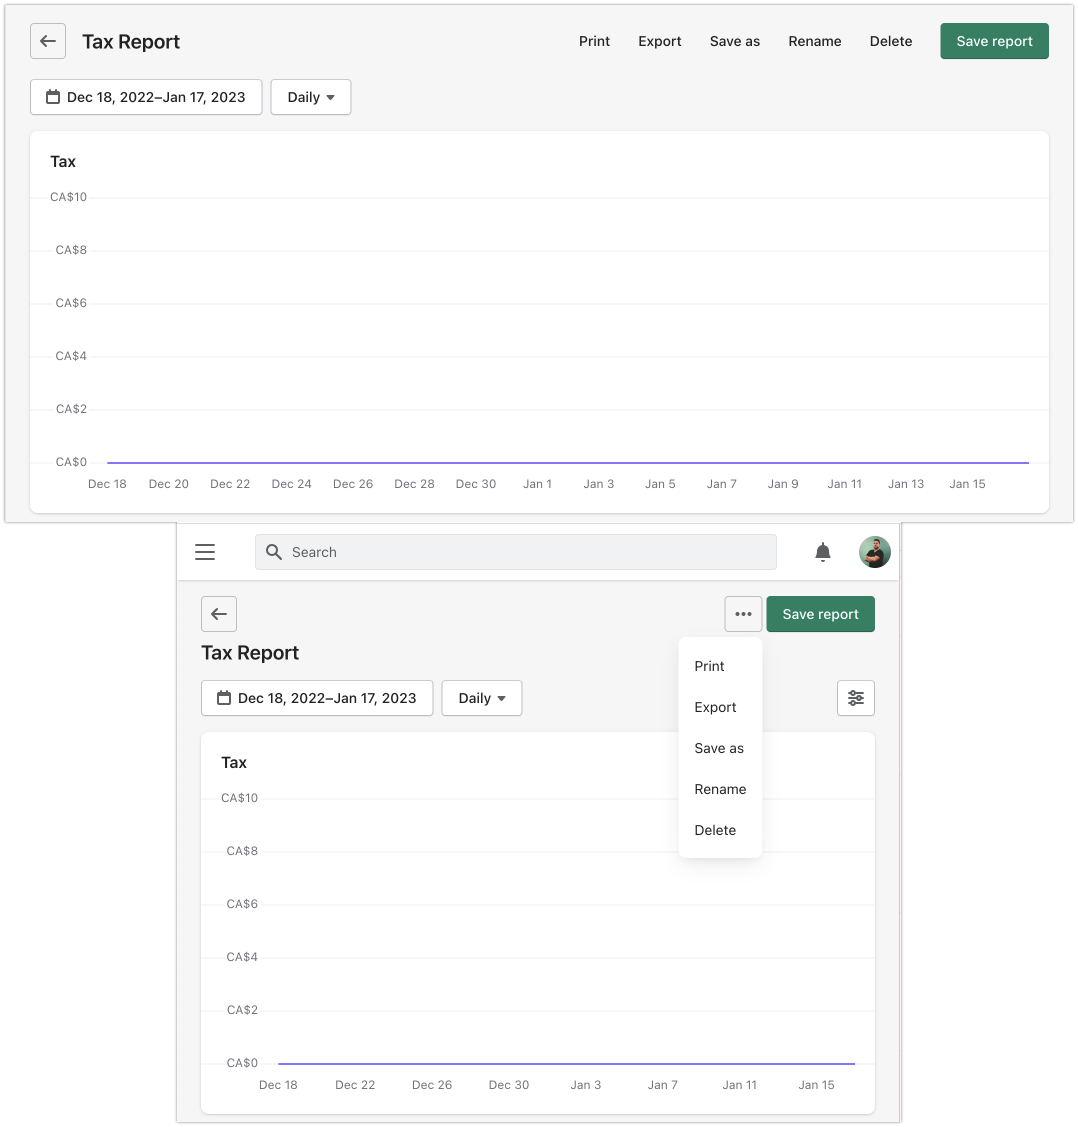Click the notifications bell icon
Viewport: 1078px width, 1127px height.
click(823, 552)
